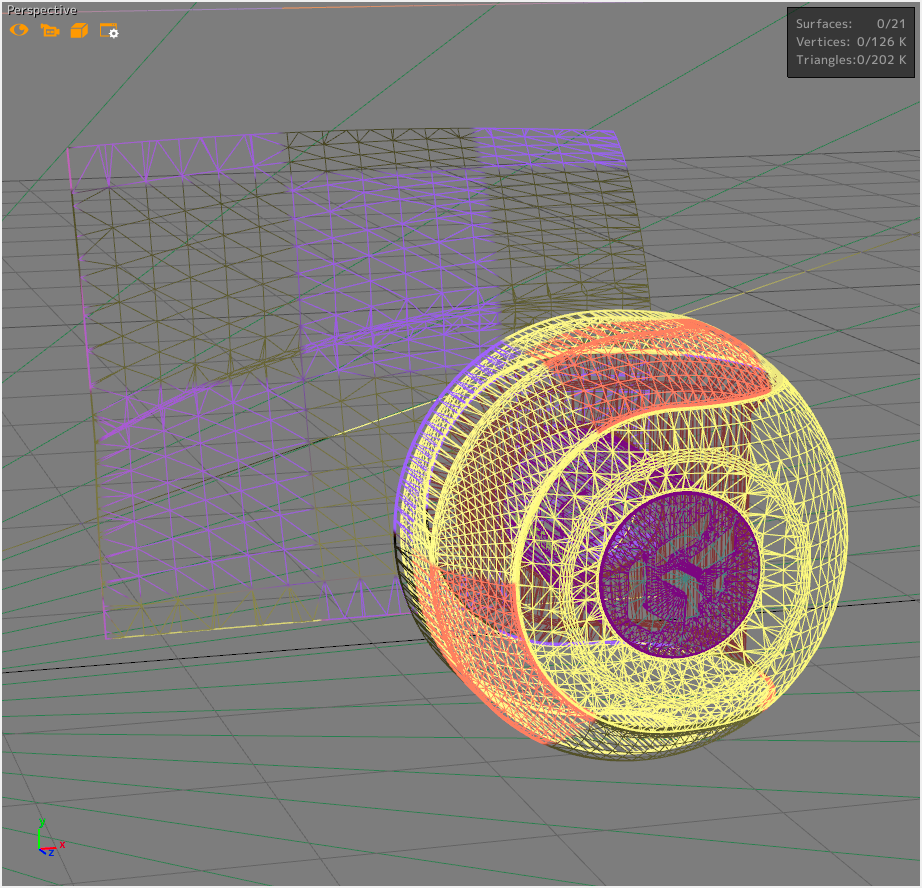Viewport: 922px width, 888px height.
Task: Open the viewport display settings gear icon
Action: click(110, 32)
